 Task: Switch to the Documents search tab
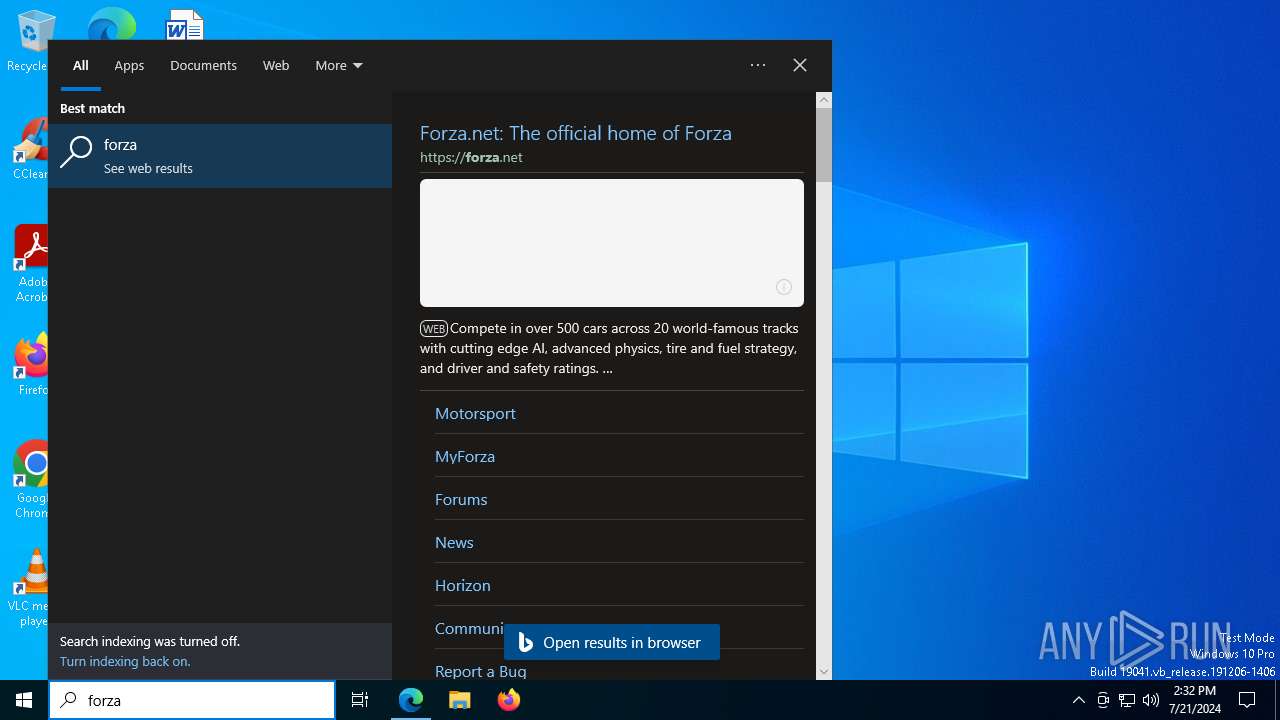click(203, 65)
